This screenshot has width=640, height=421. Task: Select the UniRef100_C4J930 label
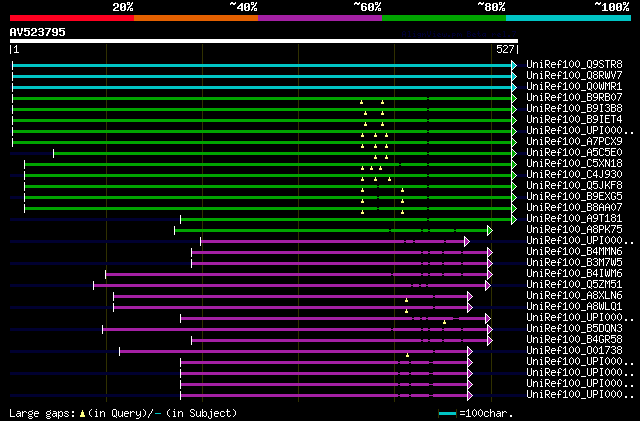pos(574,175)
